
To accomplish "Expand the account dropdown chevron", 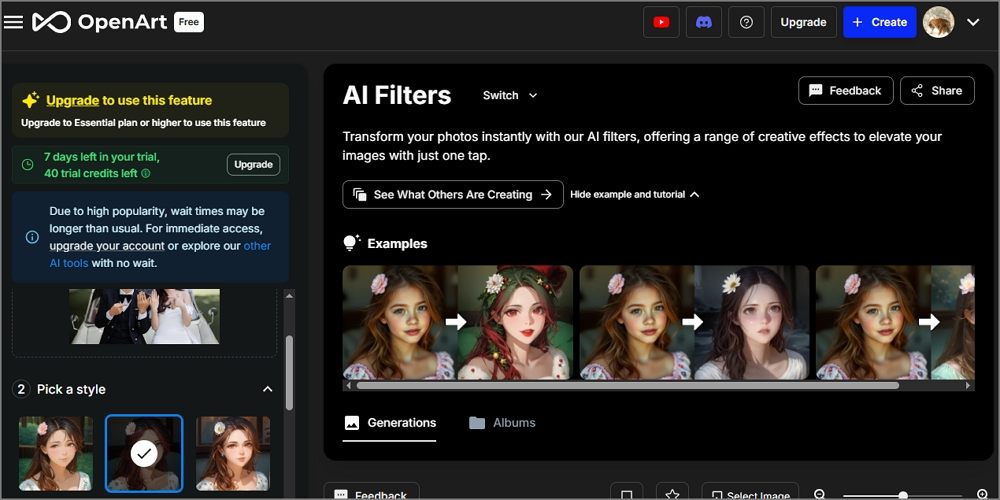I will [x=973, y=22].
